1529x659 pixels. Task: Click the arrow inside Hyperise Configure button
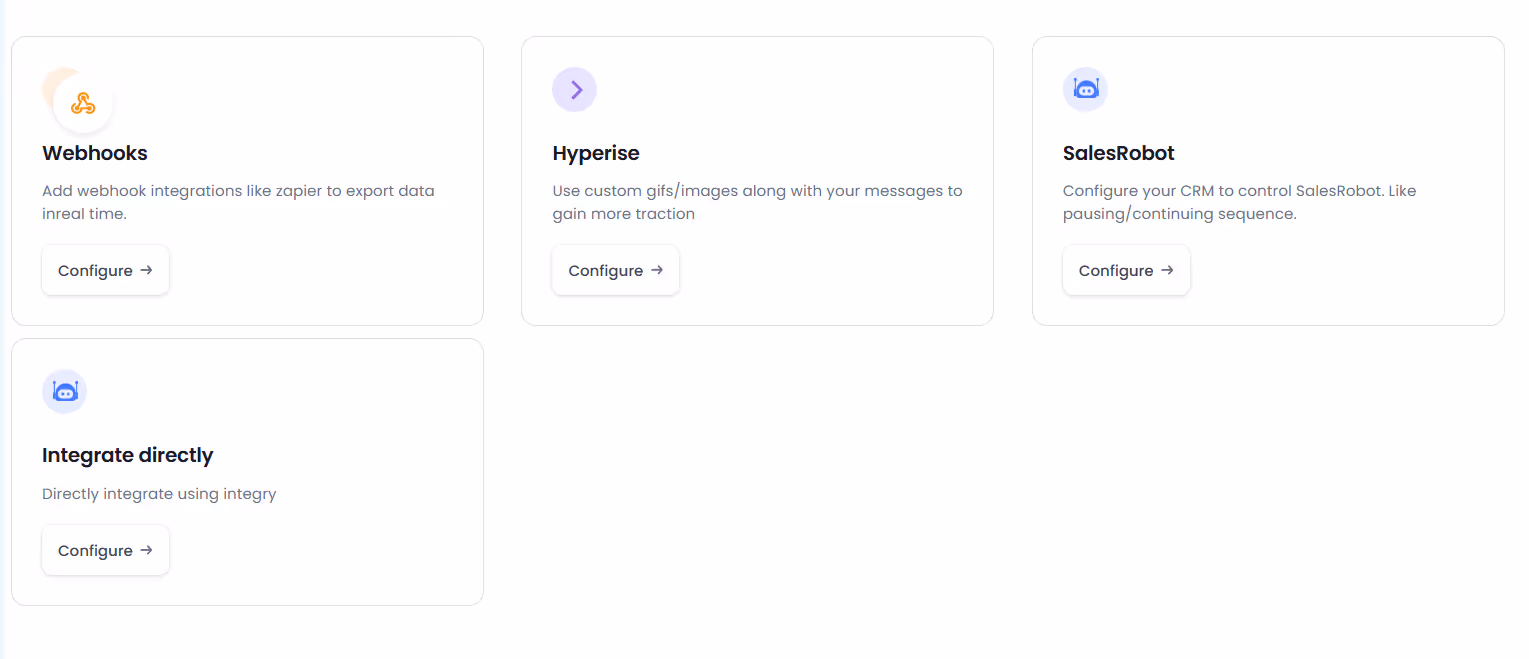click(x=657, y=270)
